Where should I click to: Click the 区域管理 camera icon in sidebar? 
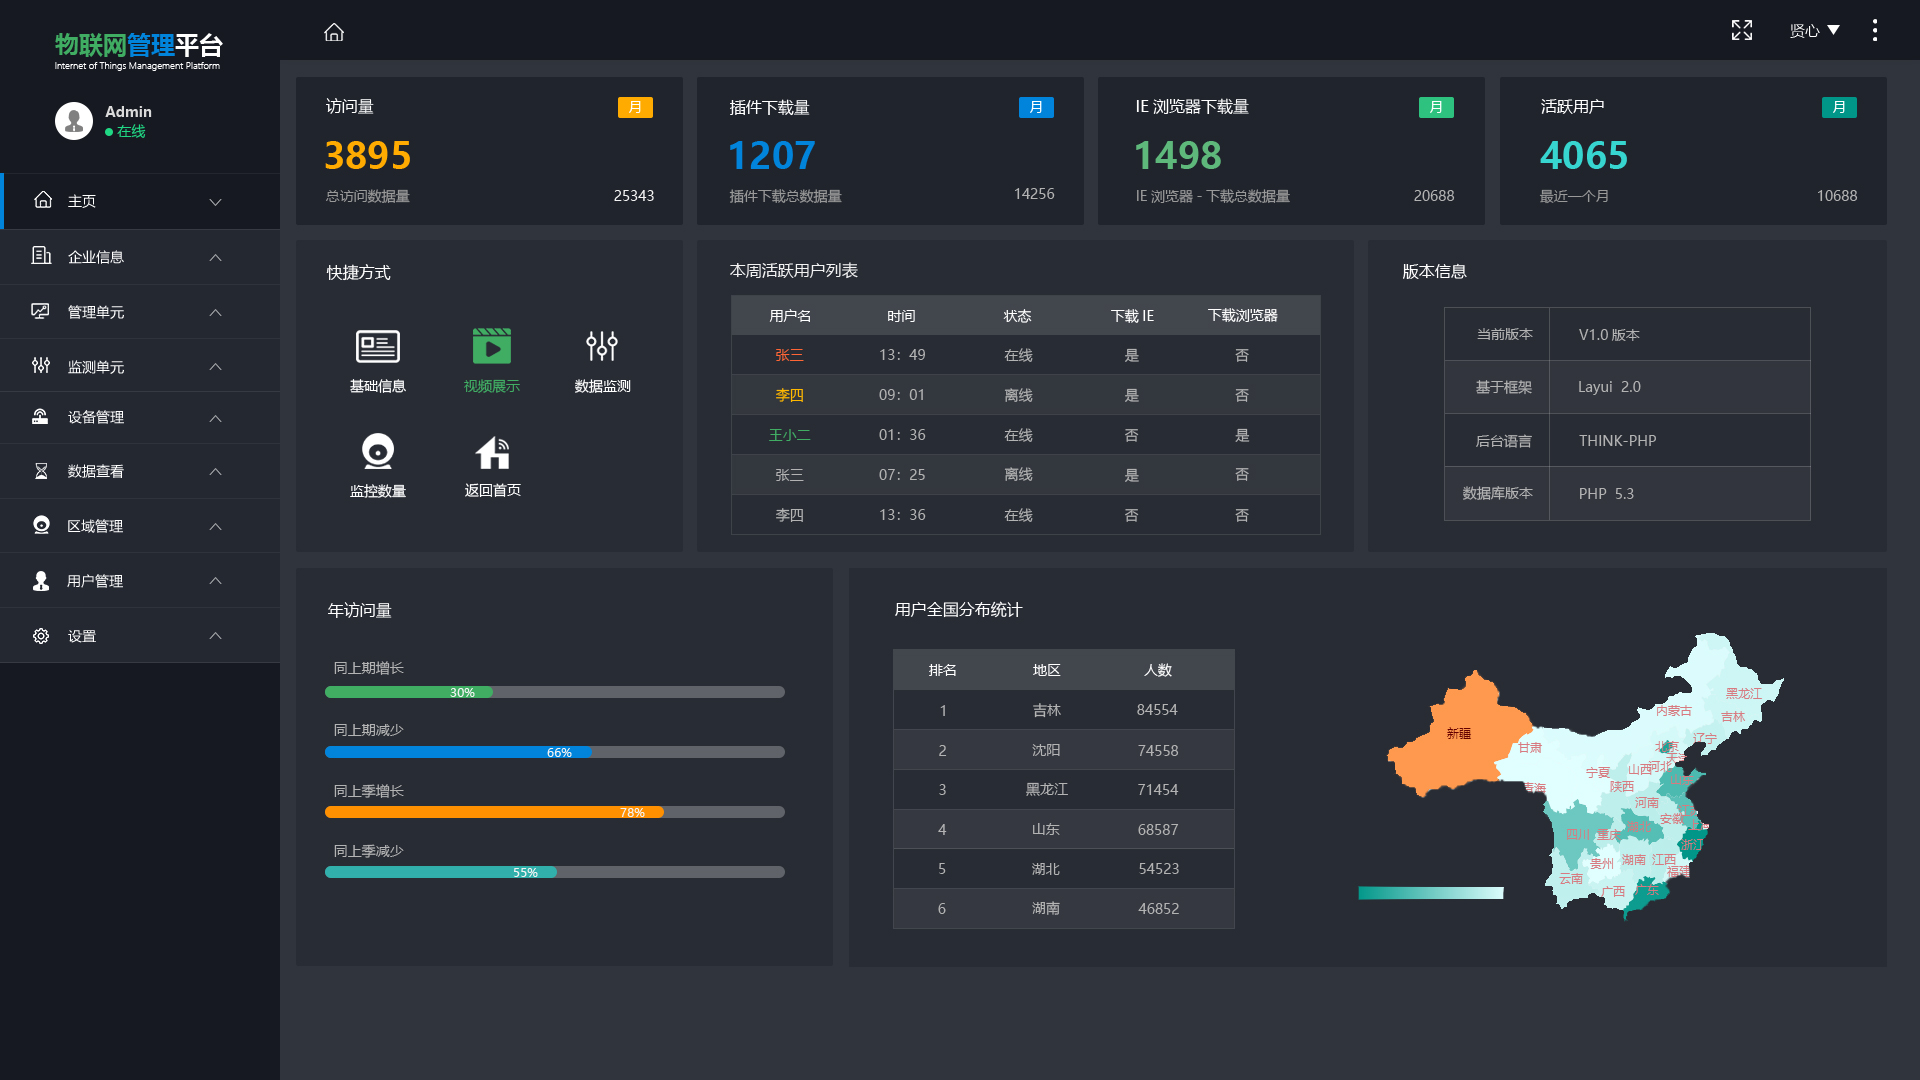(41, 526)
